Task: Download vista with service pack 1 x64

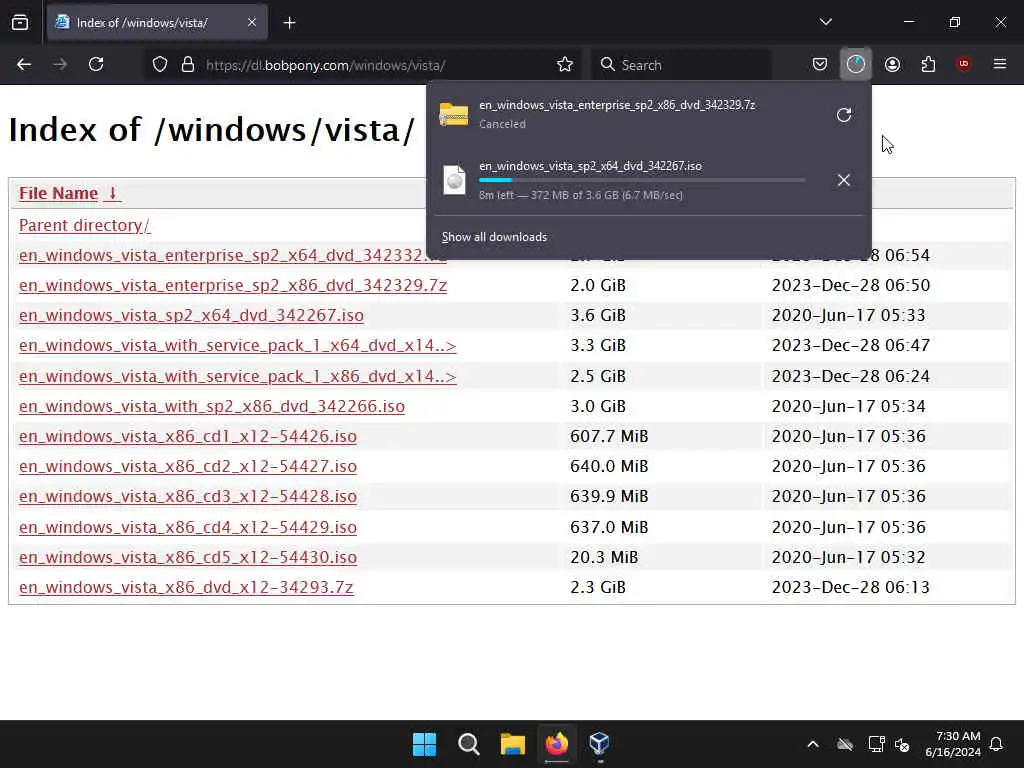Action: click(x=238, y=345)
